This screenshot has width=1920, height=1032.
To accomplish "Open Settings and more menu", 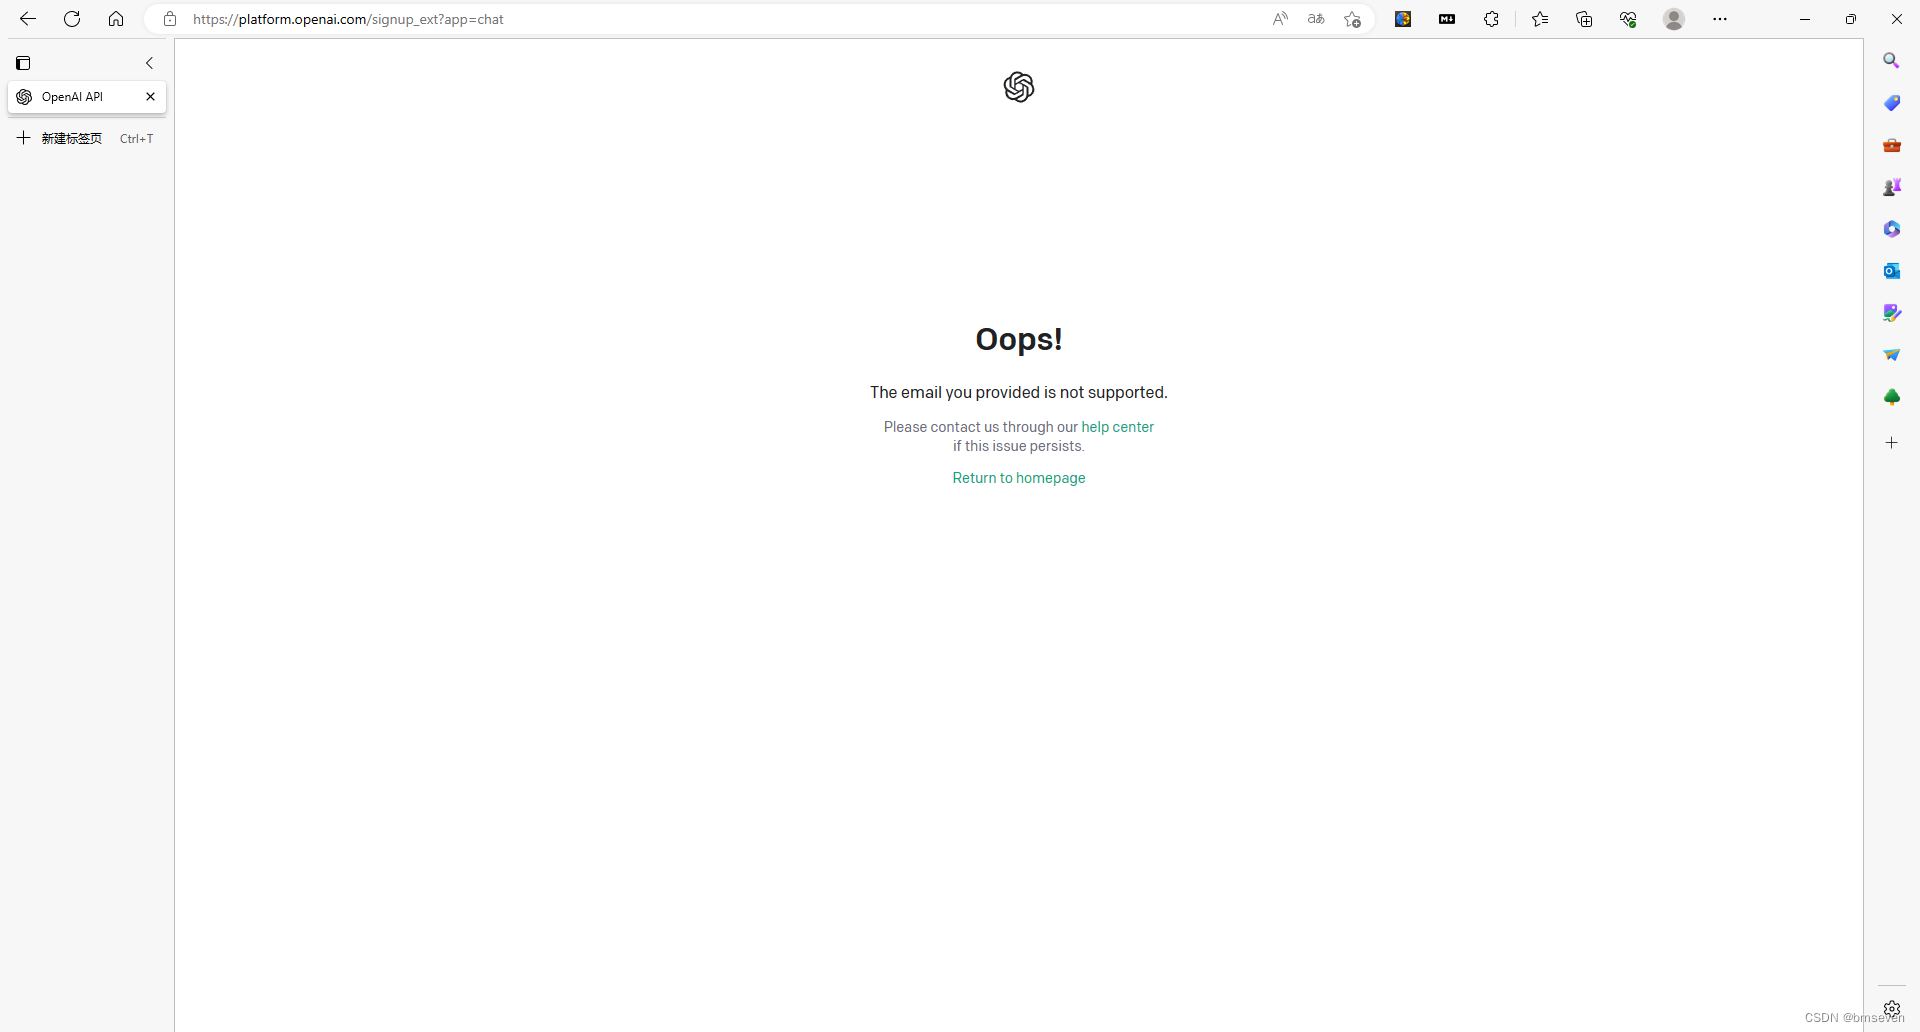I will pos(1720,19).
